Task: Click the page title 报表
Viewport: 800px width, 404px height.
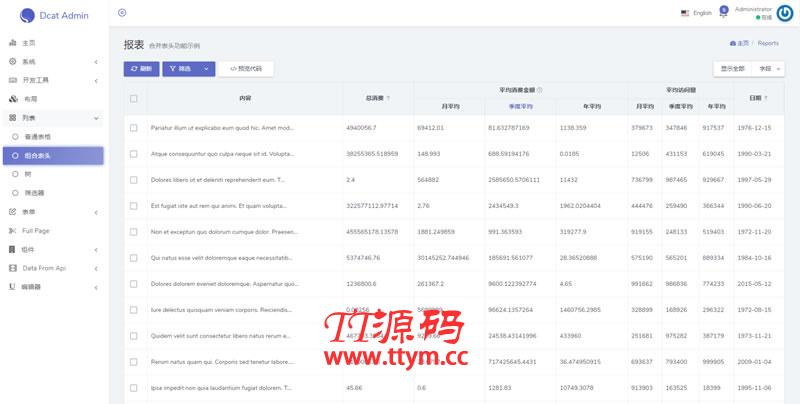Action: pos(134,44)
